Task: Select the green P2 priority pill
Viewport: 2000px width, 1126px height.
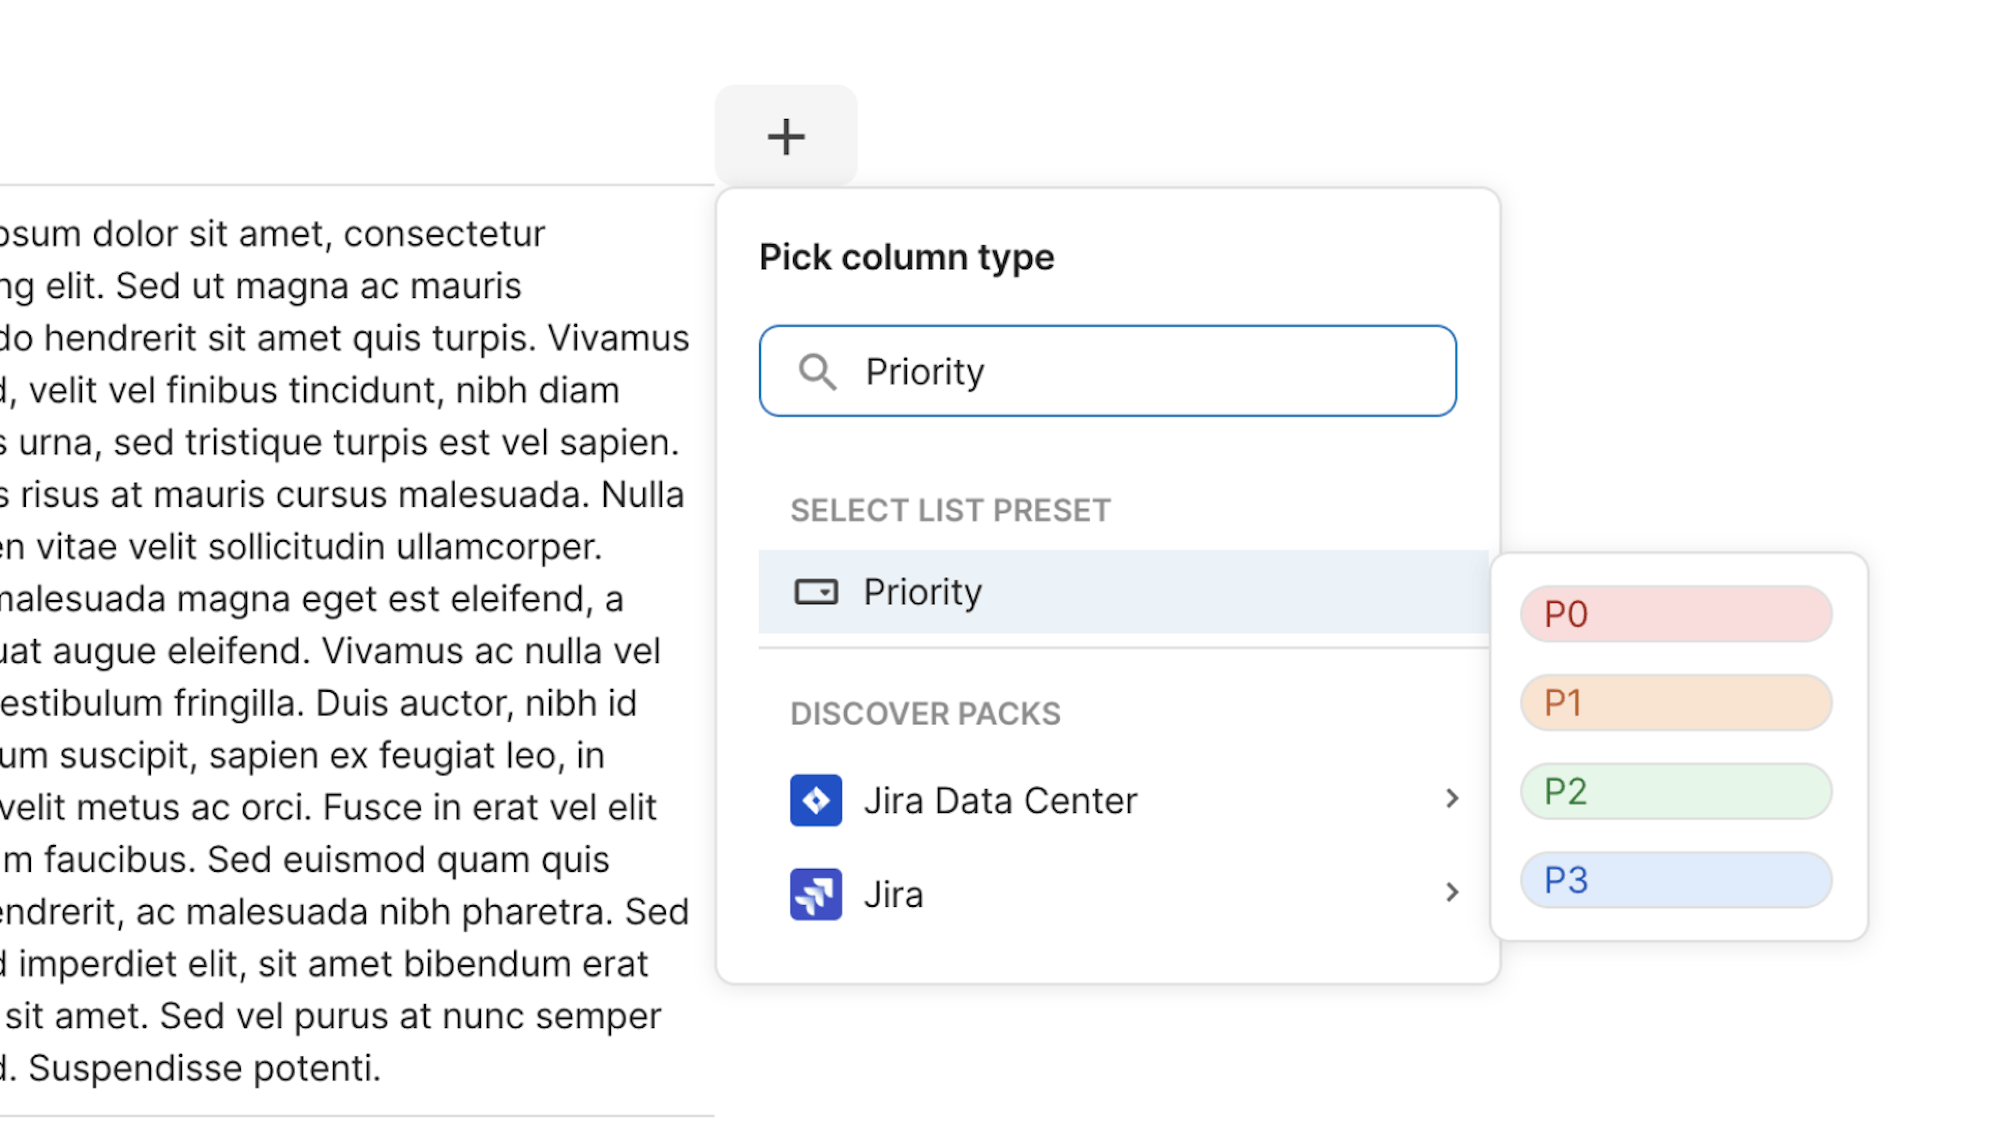Action: [x=1676, y=792]
